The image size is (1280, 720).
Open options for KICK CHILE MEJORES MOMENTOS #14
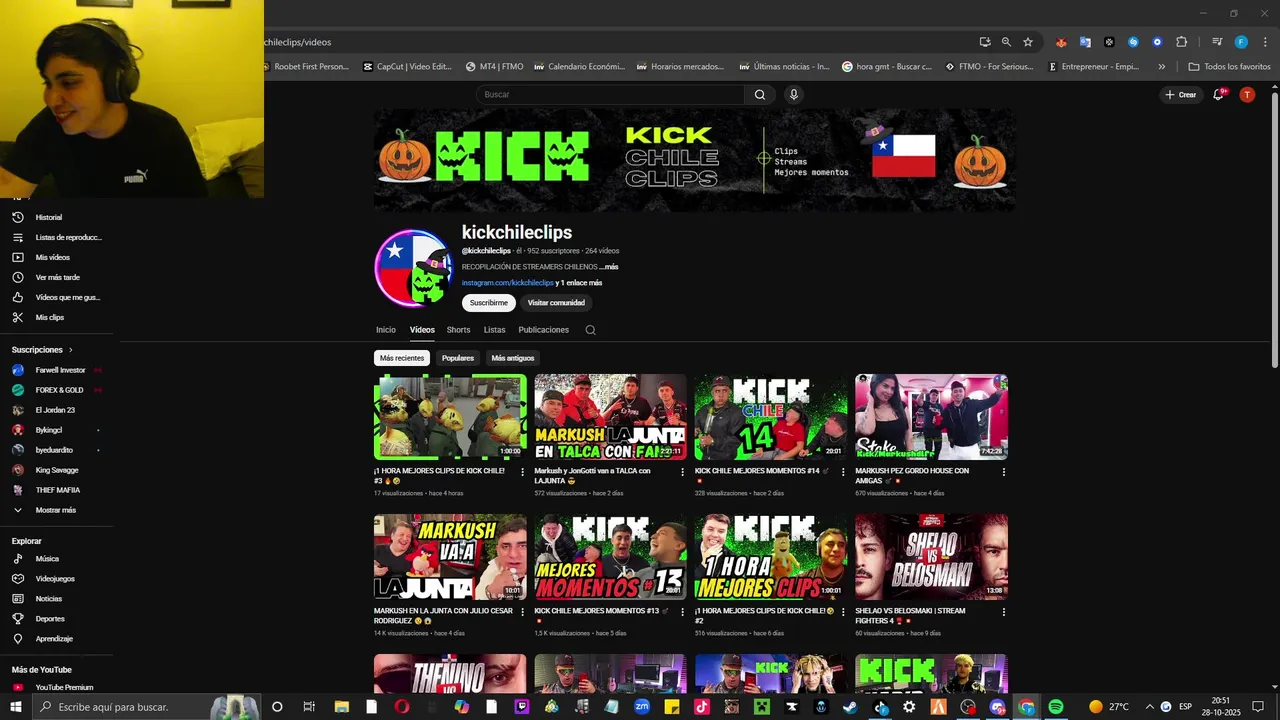point(843,472)
